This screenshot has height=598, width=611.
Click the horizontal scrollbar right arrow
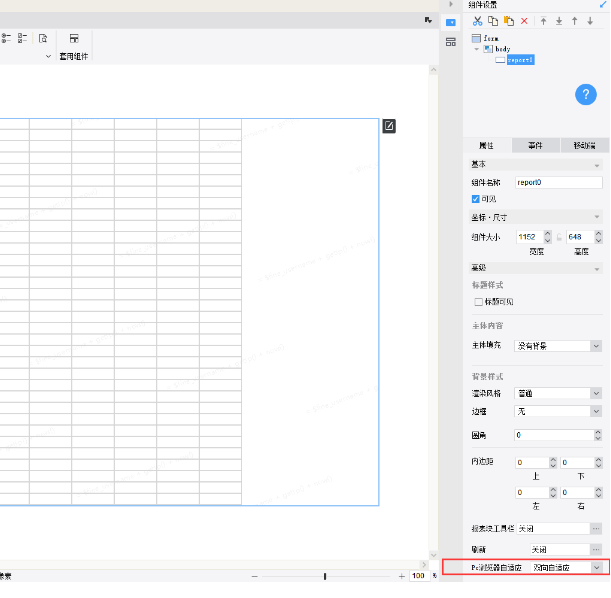coord(424,564)
